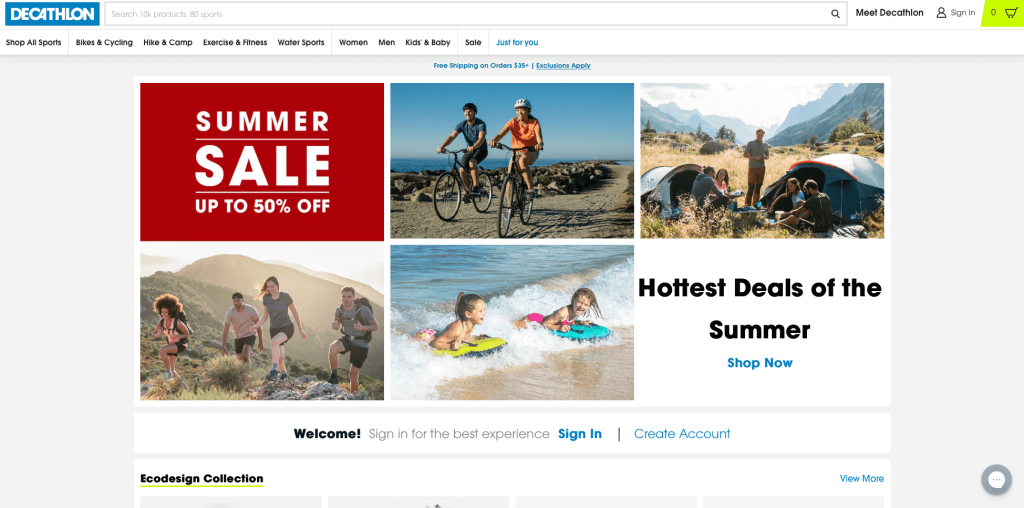Click the search magnifier icon
Viewport: 1024px width, 508px height.
pyautogui.click(x=835, y=14)
